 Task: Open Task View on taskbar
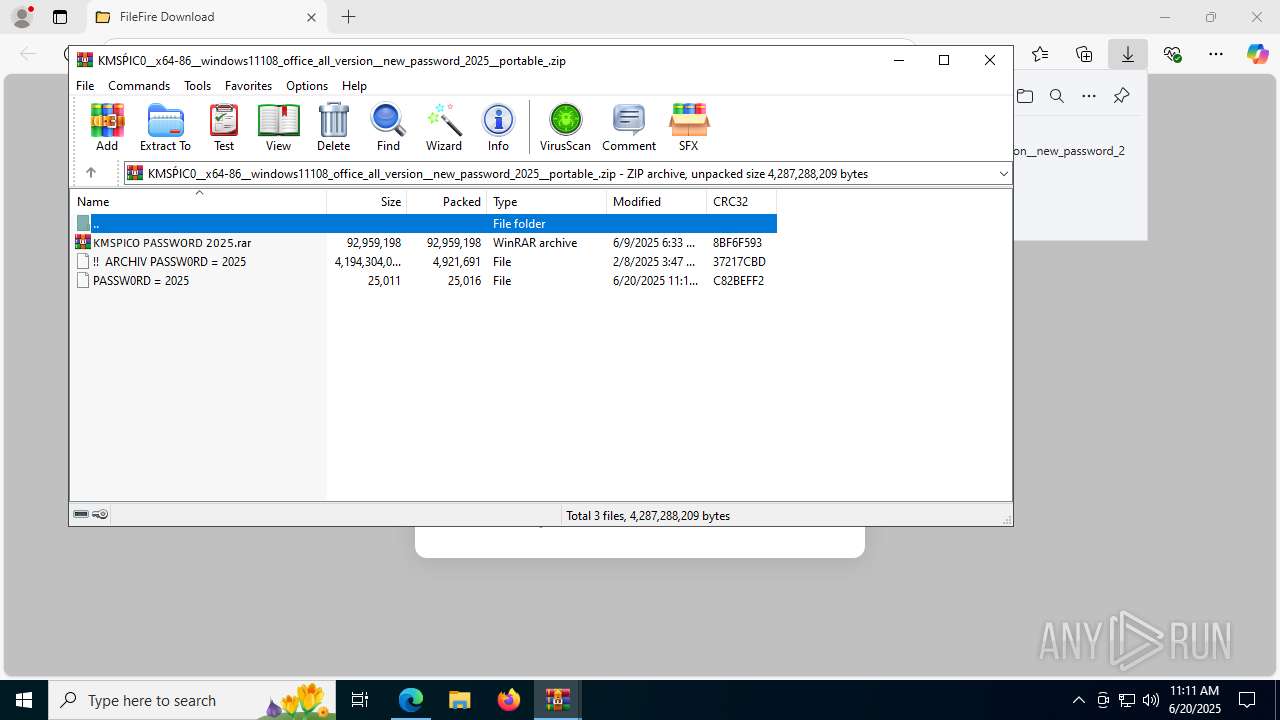pyautogui.click(x=361, y=700)
